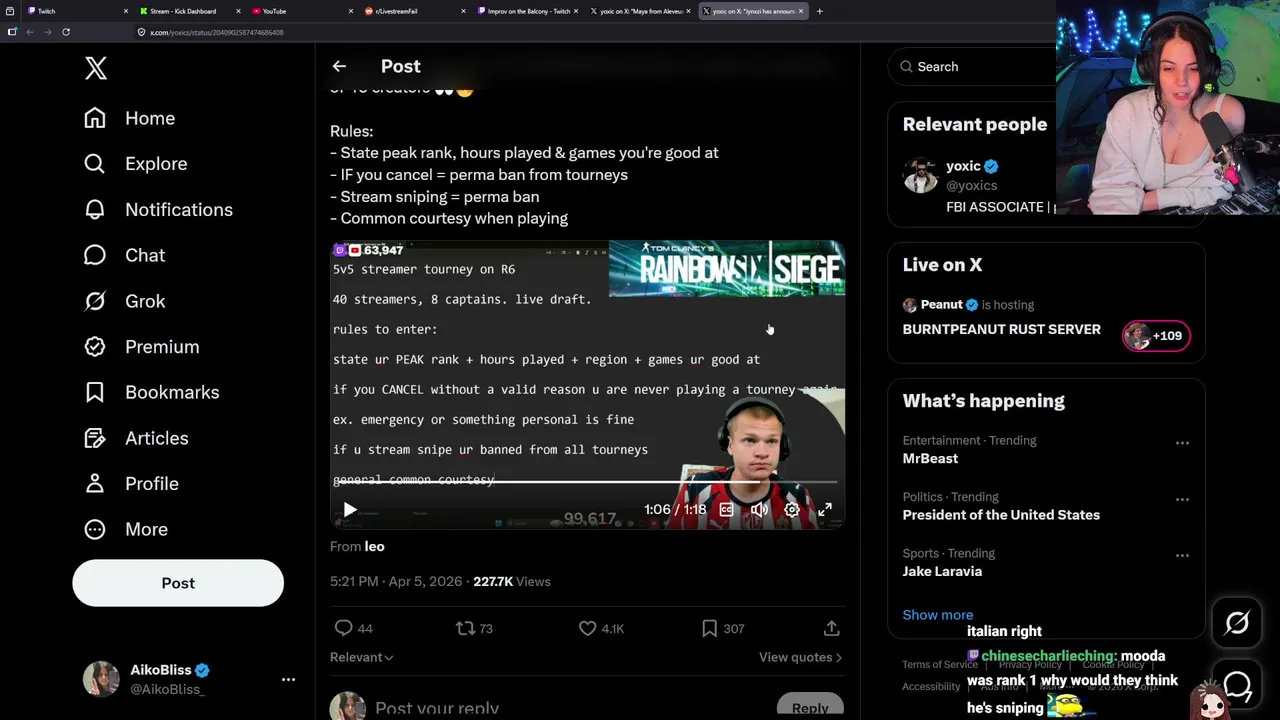
Task: Play the embedded video
Action: (x=350, y=510)
